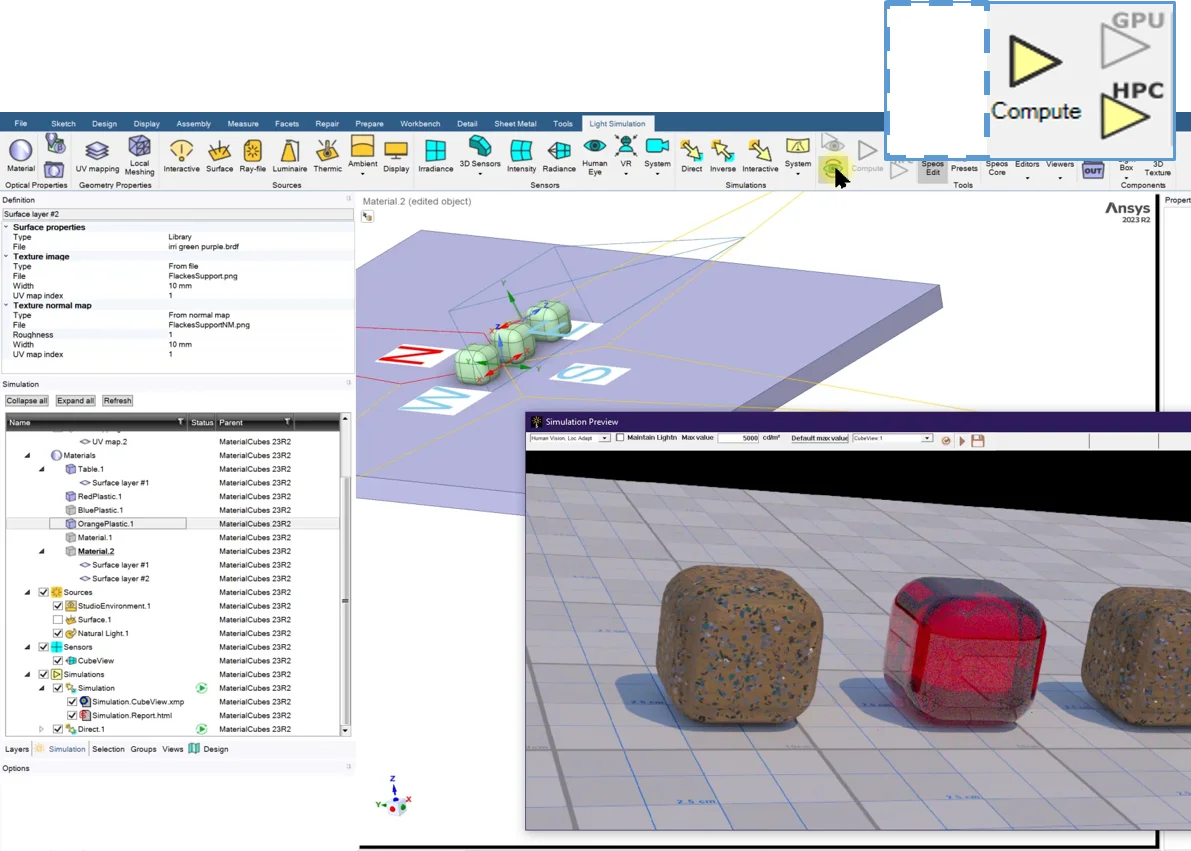Click the green status icon for Direct.1
The width and height of the screenshot is (1191, 851).
pos(201,729)
